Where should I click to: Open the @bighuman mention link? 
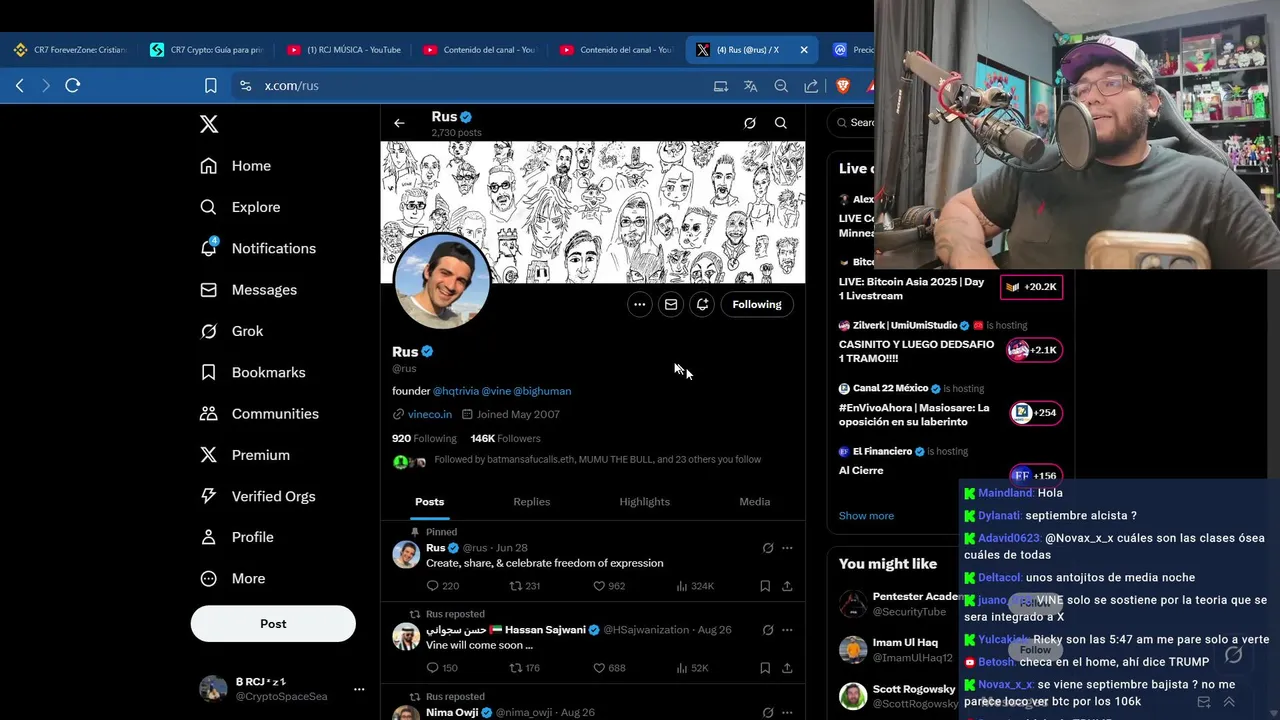pyautogui.click(x=542, y=391)
